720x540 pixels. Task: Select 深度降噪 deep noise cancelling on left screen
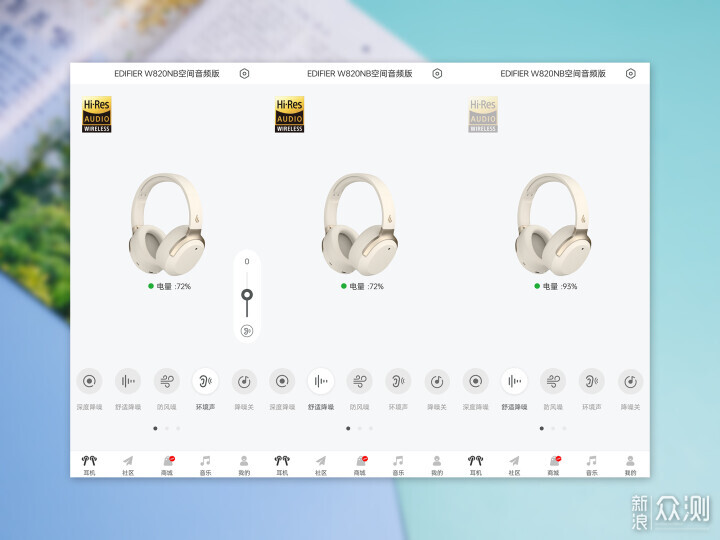89,381
